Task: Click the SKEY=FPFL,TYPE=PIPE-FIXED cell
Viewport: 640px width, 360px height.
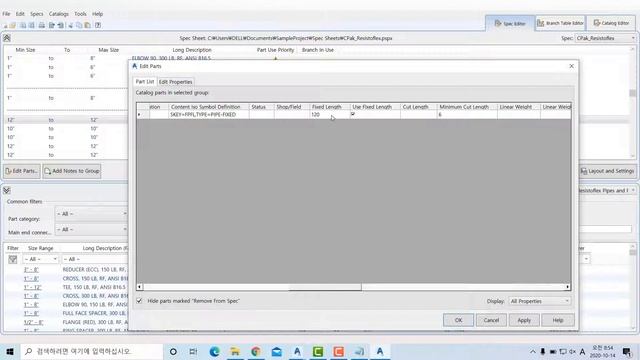Action: (209, 115)
